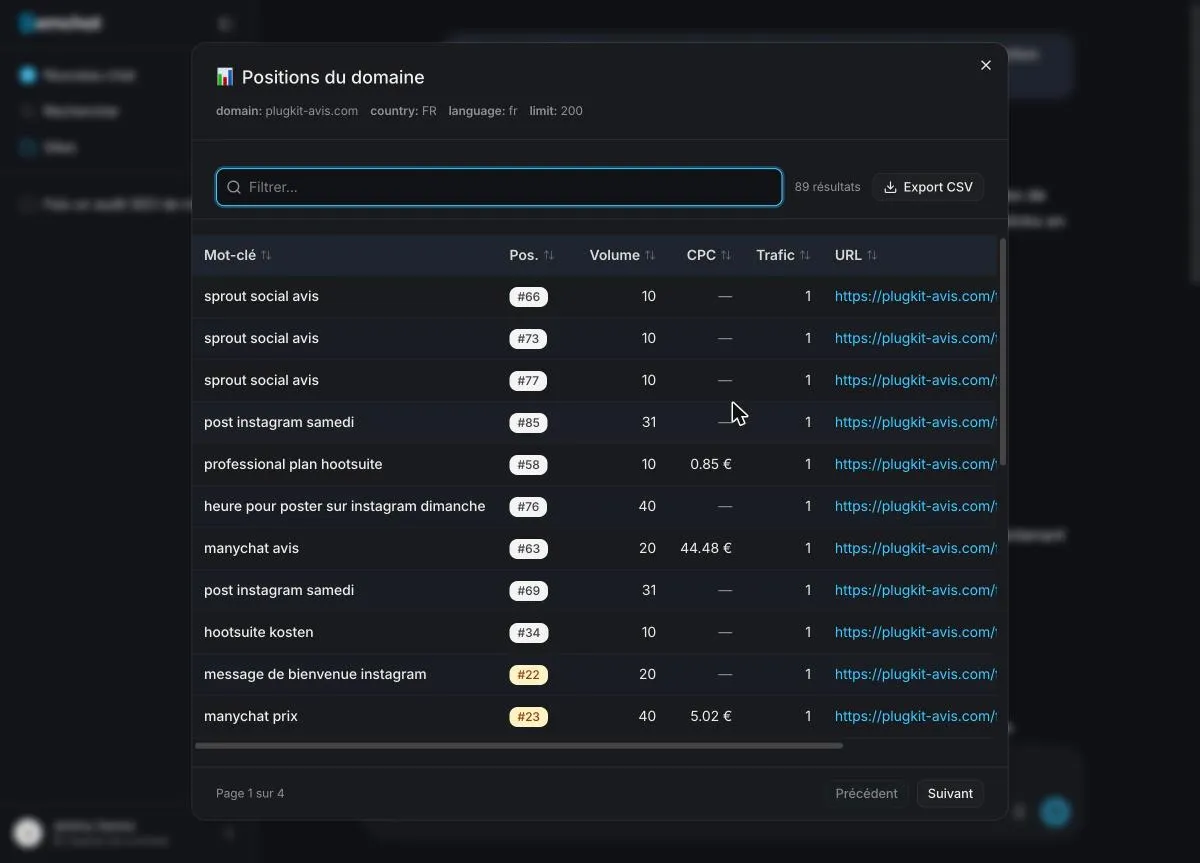Select position badge #77
Viewport: 1200px width, 863px height.
point(528,381)
